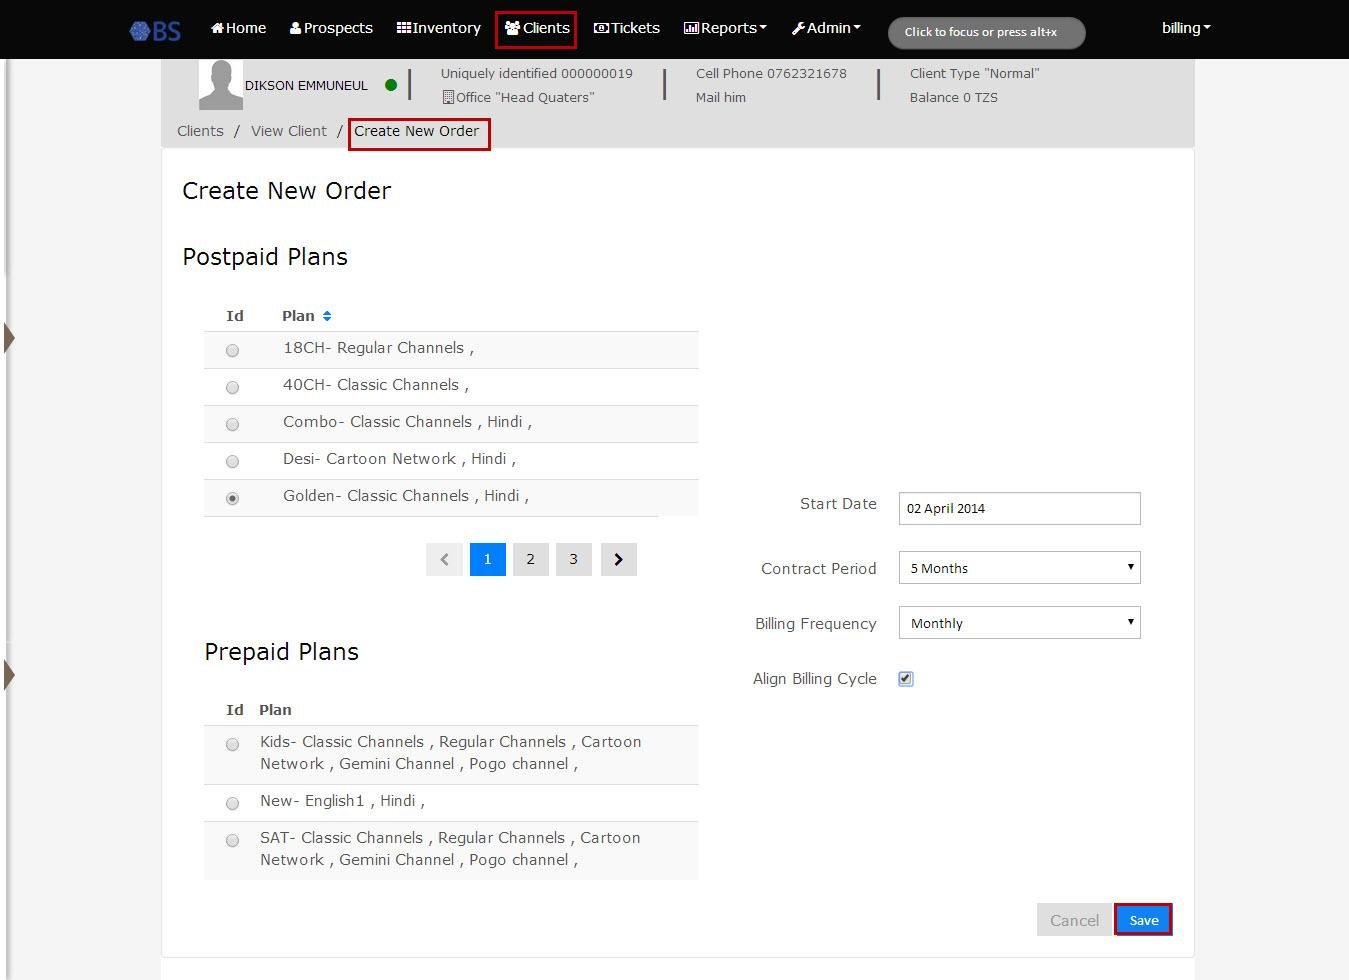Open the Admin menu

pyautogui.click(x=826, y=28)
